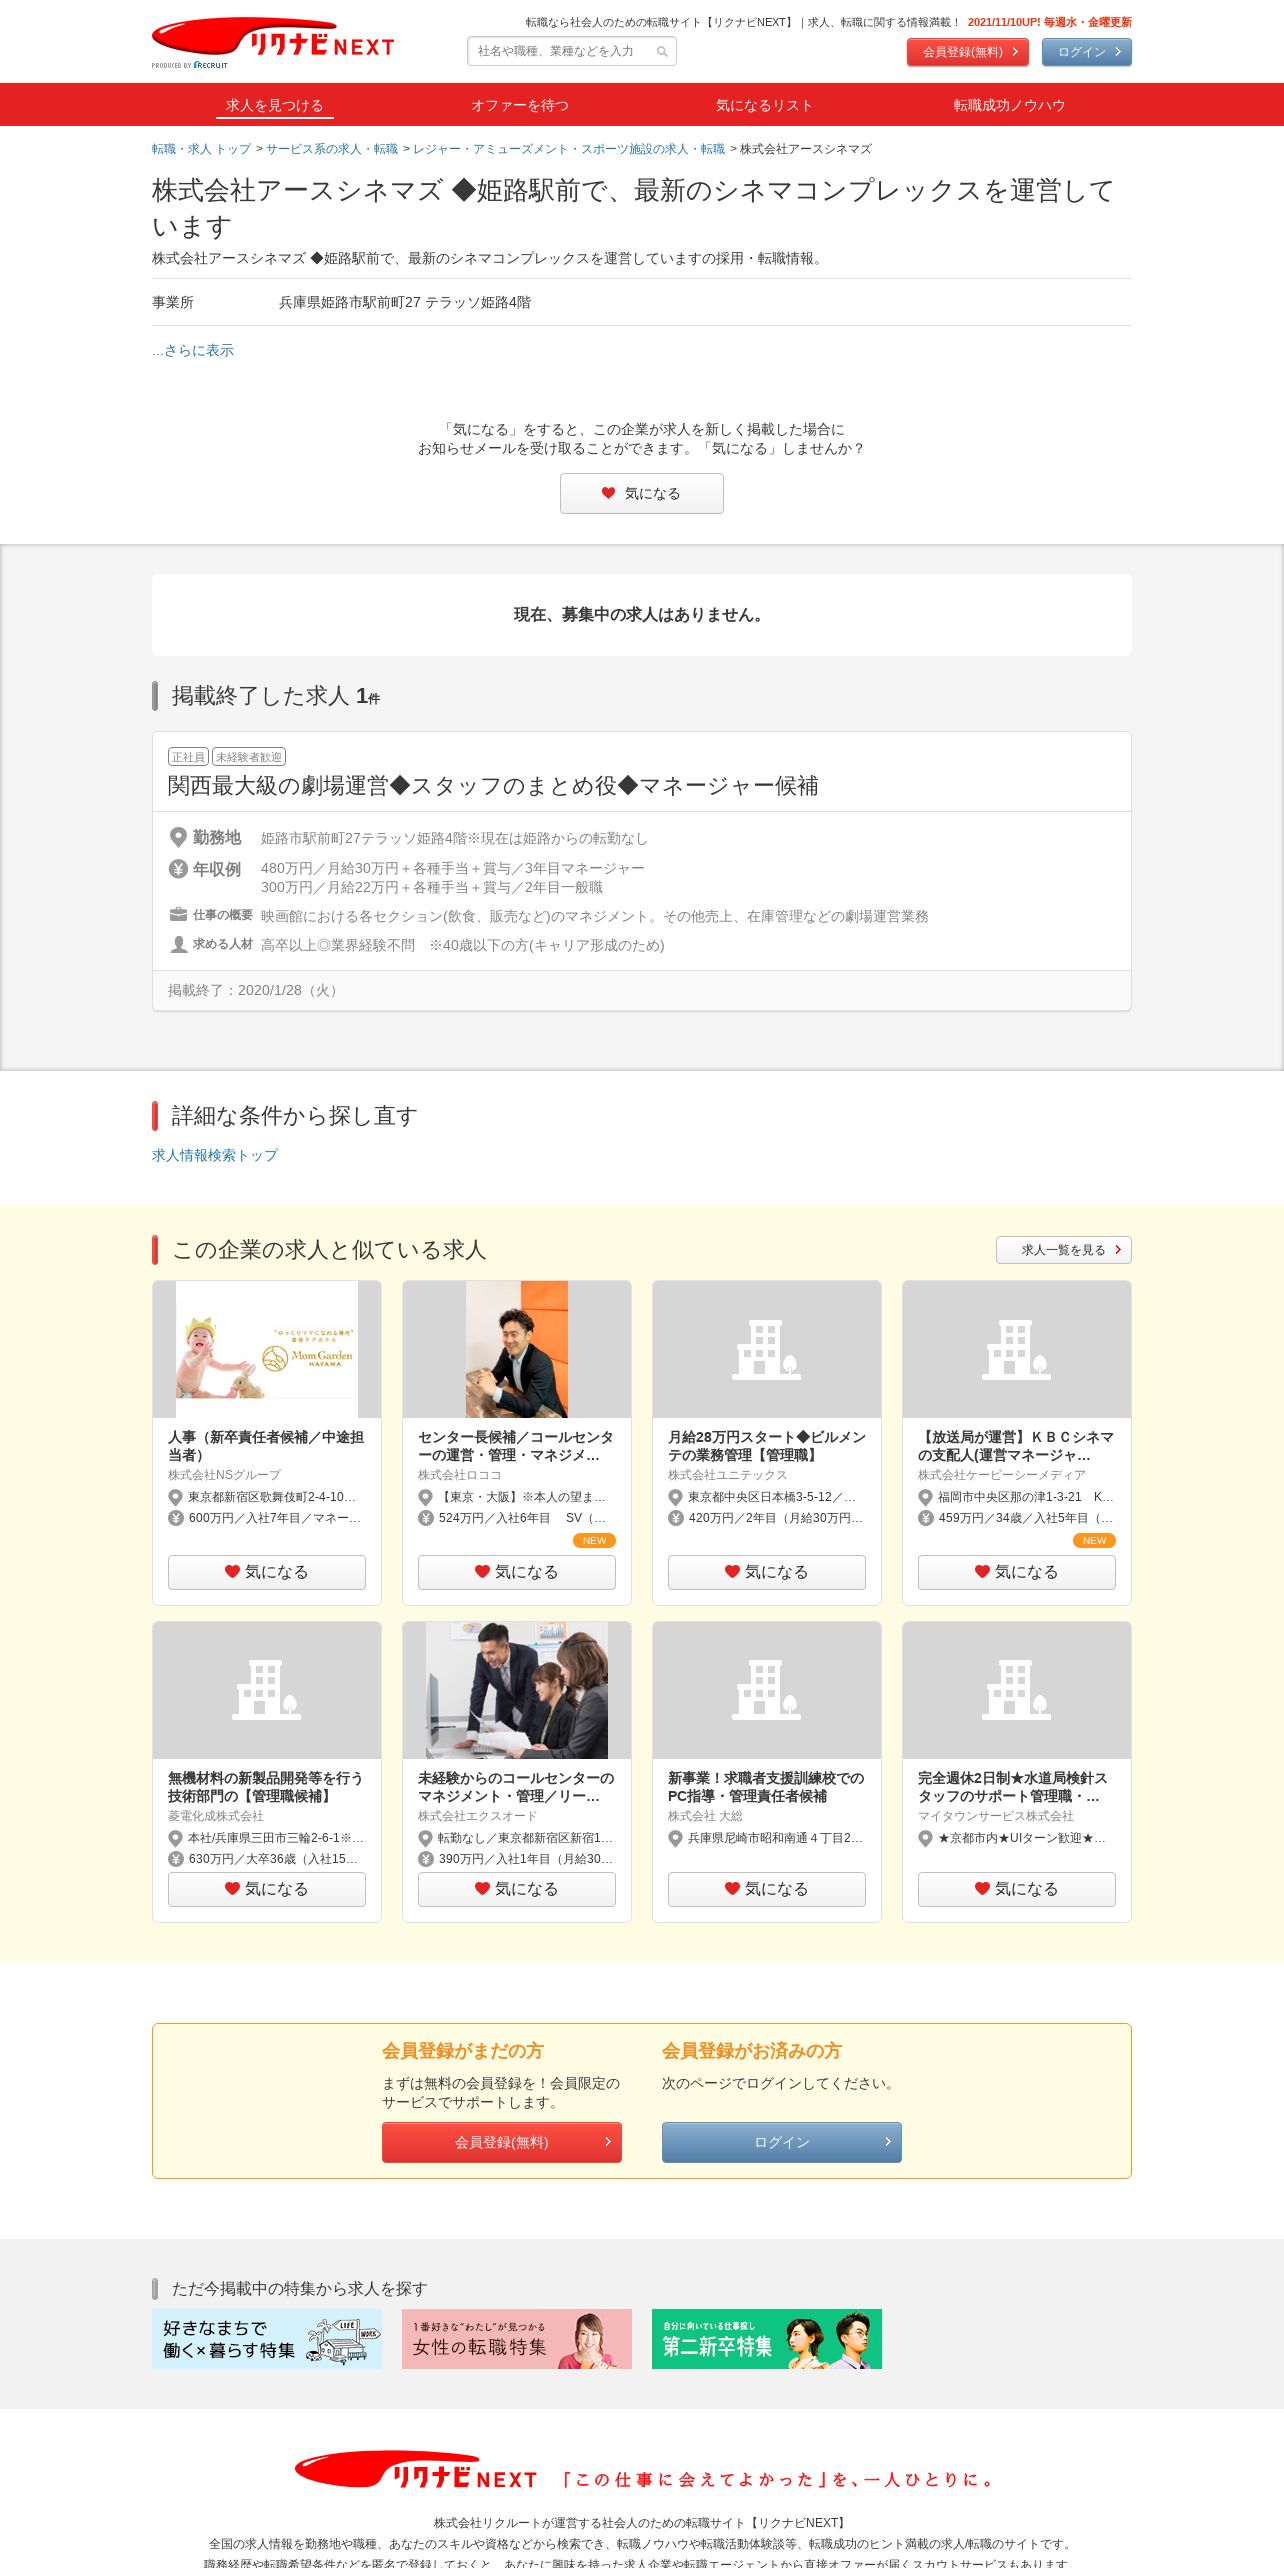Open placeholder building image for マイタウンサービス job
1284x2568 pixels.
(1017, 1690)
